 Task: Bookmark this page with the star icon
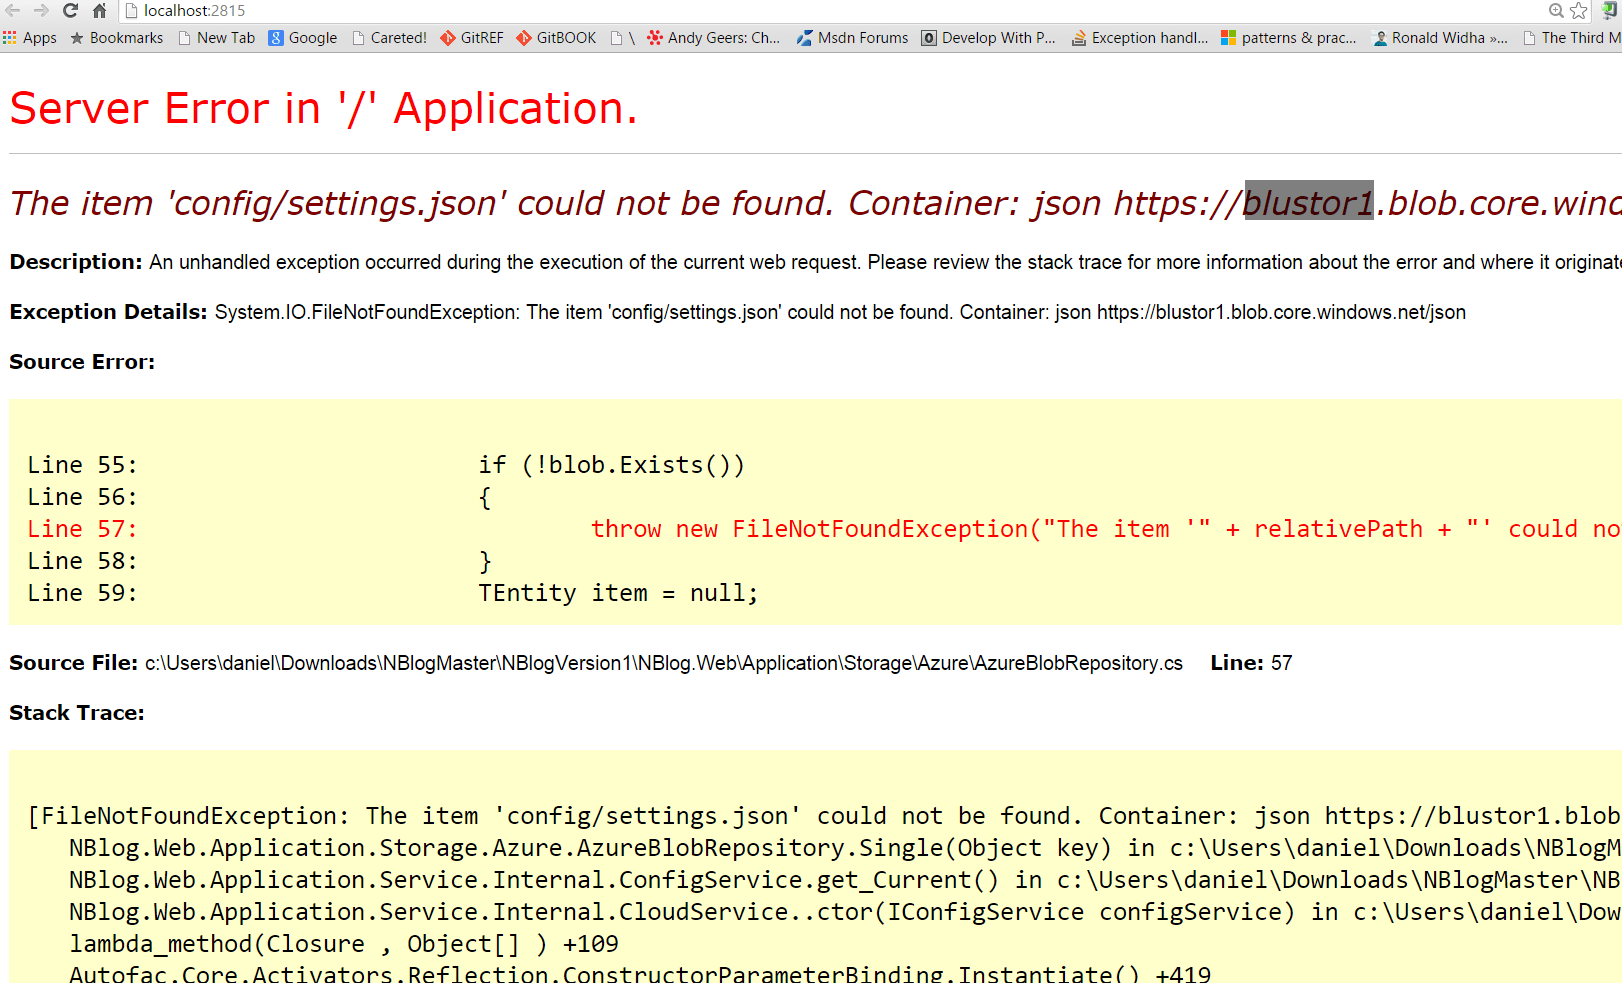click(1579, 10)
